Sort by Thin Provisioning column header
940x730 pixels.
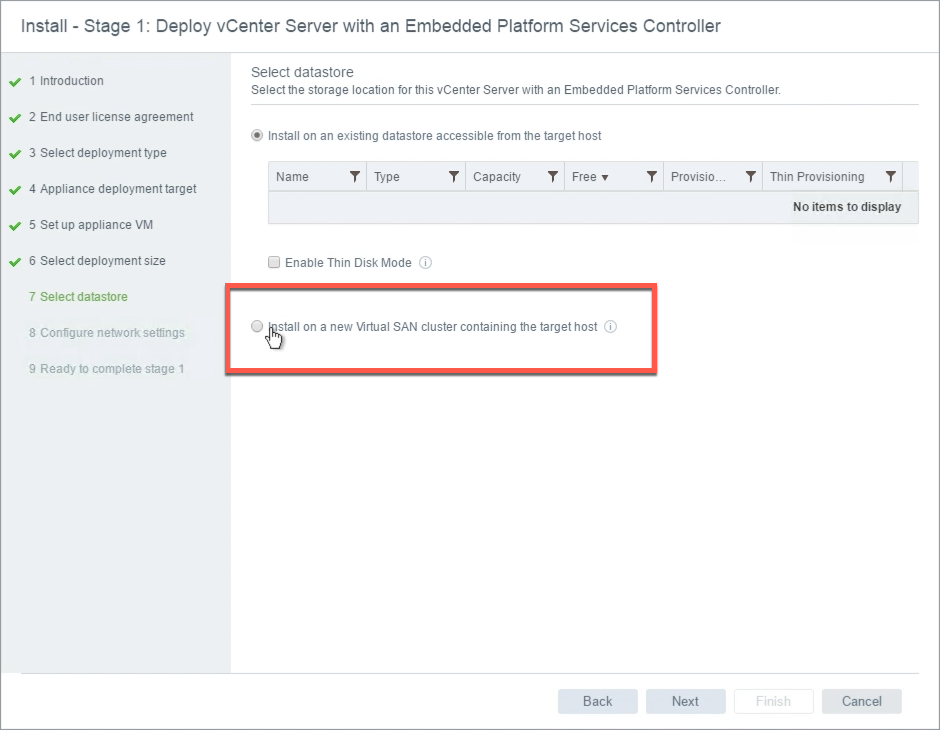point(817,177)
